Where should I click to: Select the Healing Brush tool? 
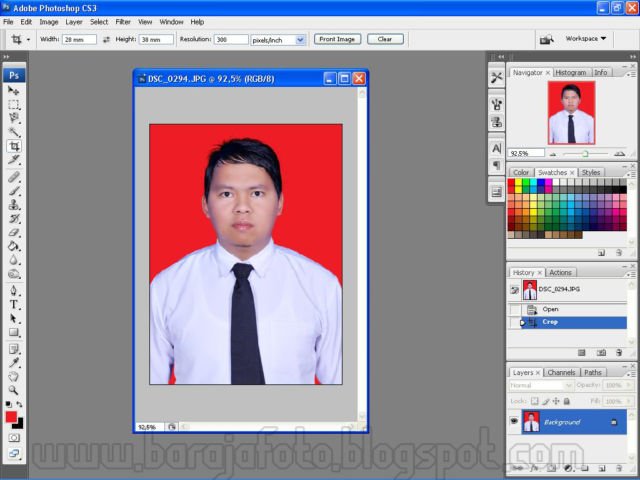click(x=13, y=177)
